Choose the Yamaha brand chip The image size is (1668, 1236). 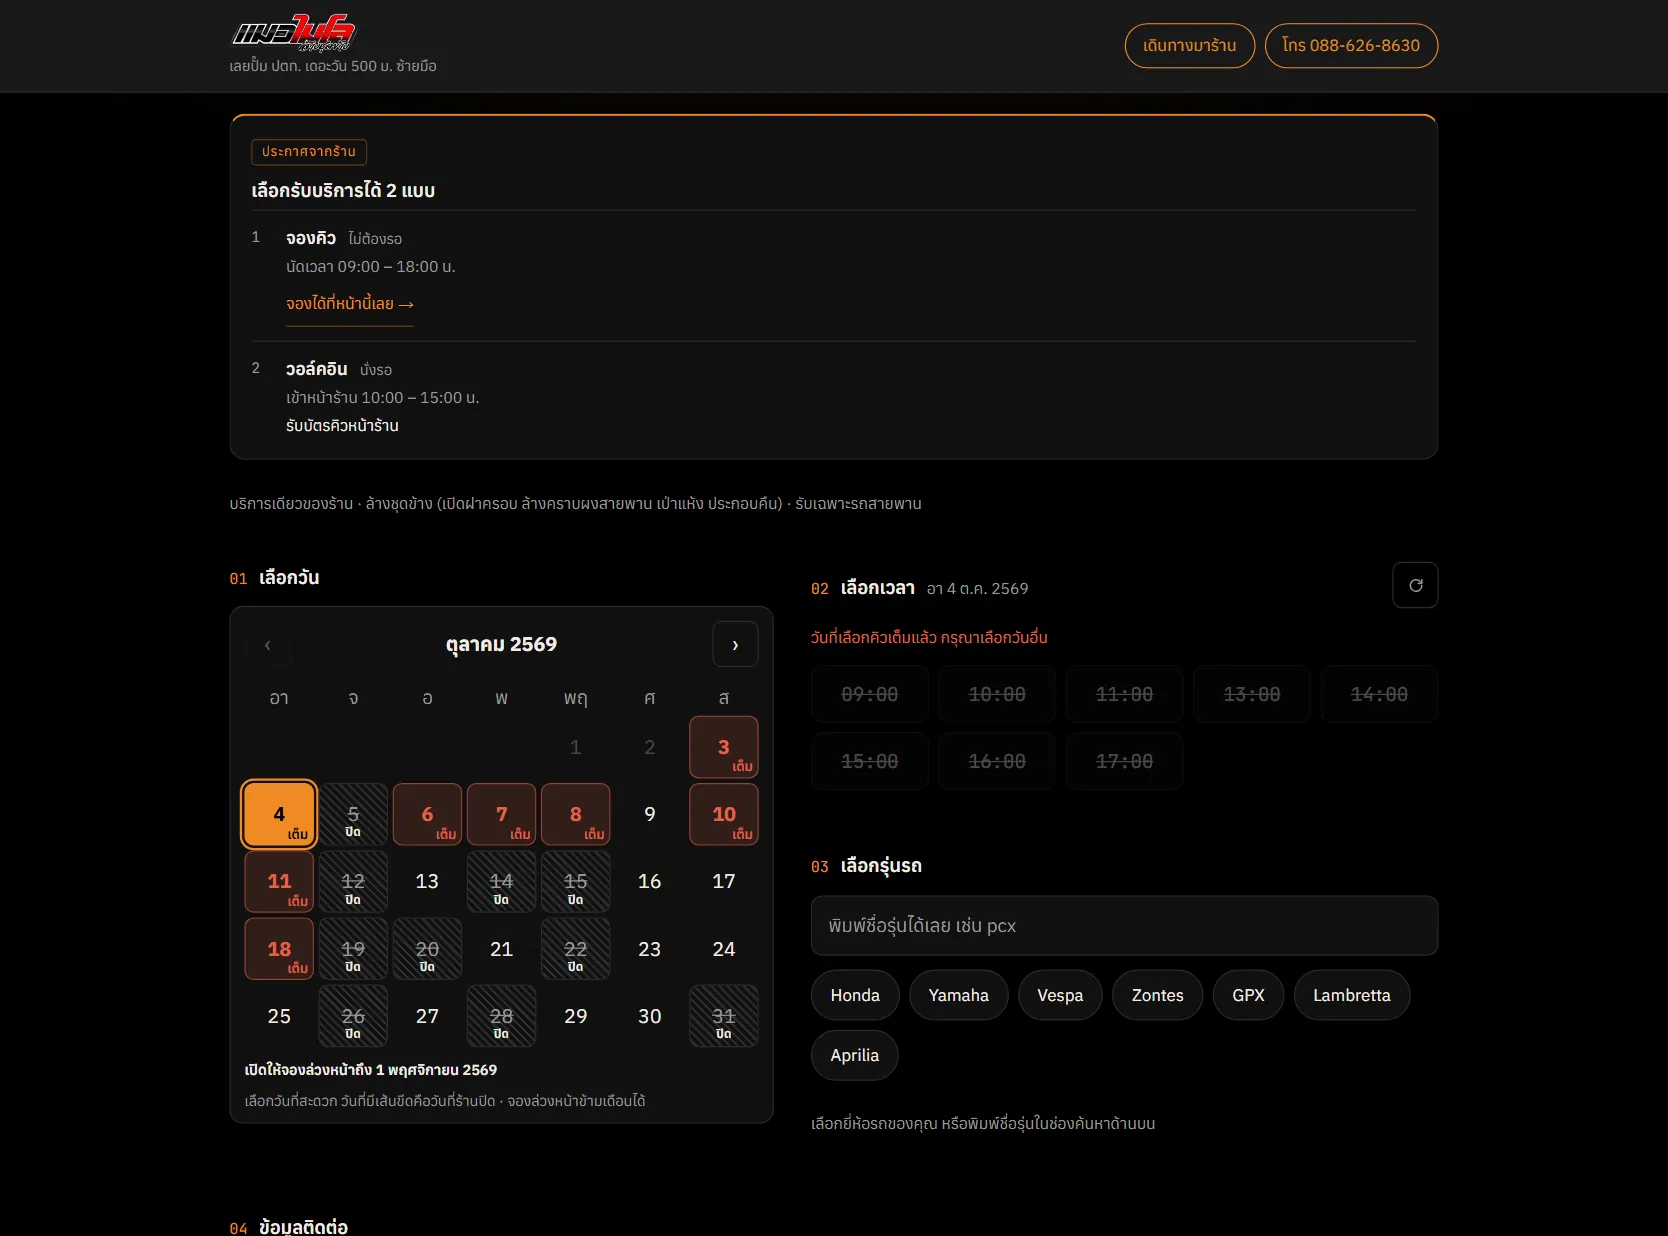click(x=958, y=995)
